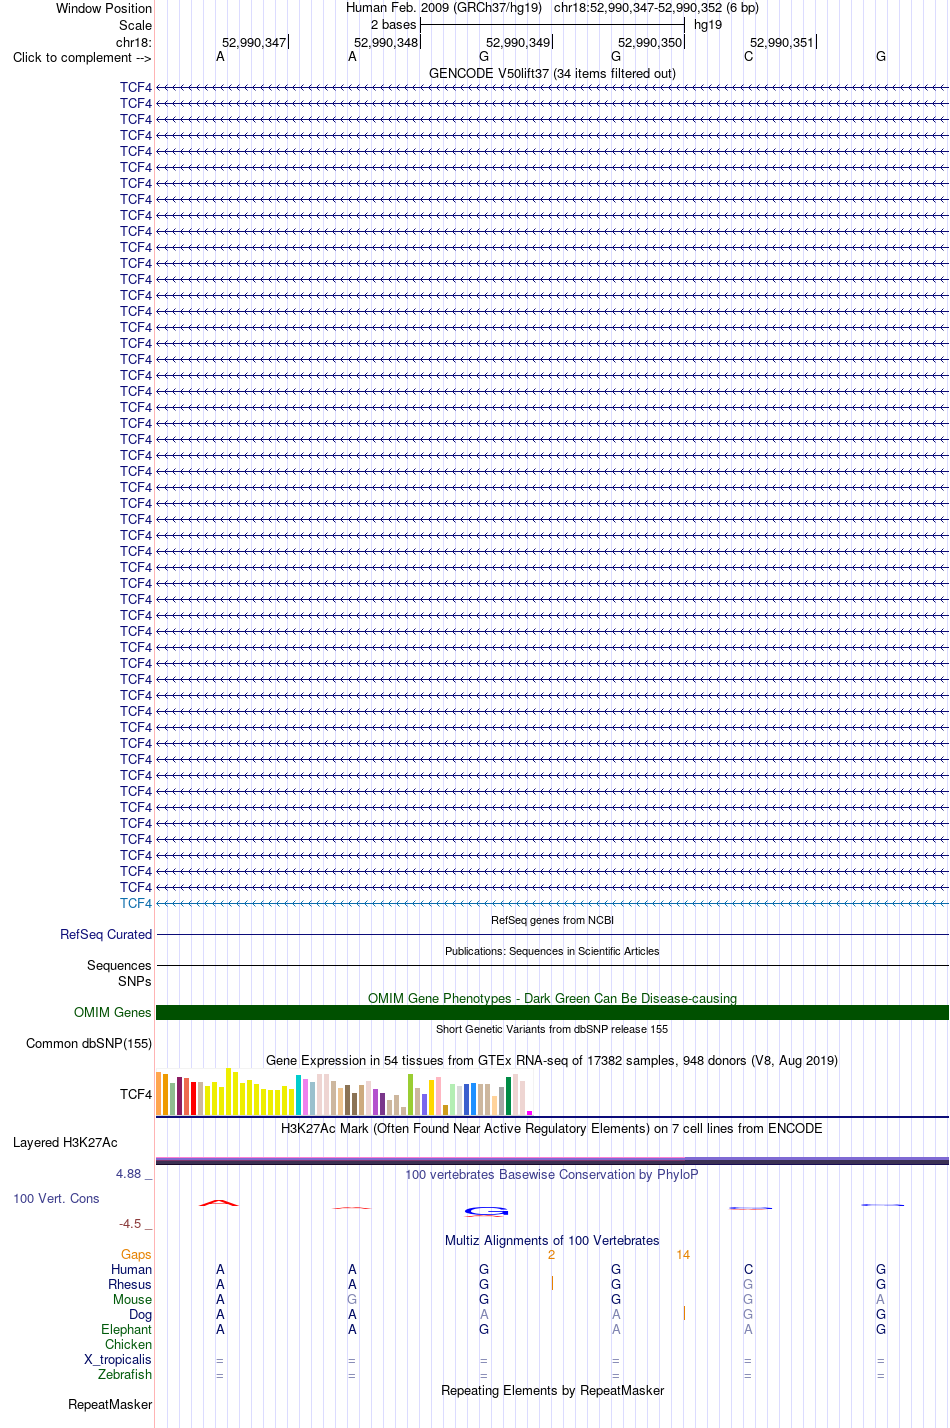Click the orange 'Gaps' label

pos(136,1255)
